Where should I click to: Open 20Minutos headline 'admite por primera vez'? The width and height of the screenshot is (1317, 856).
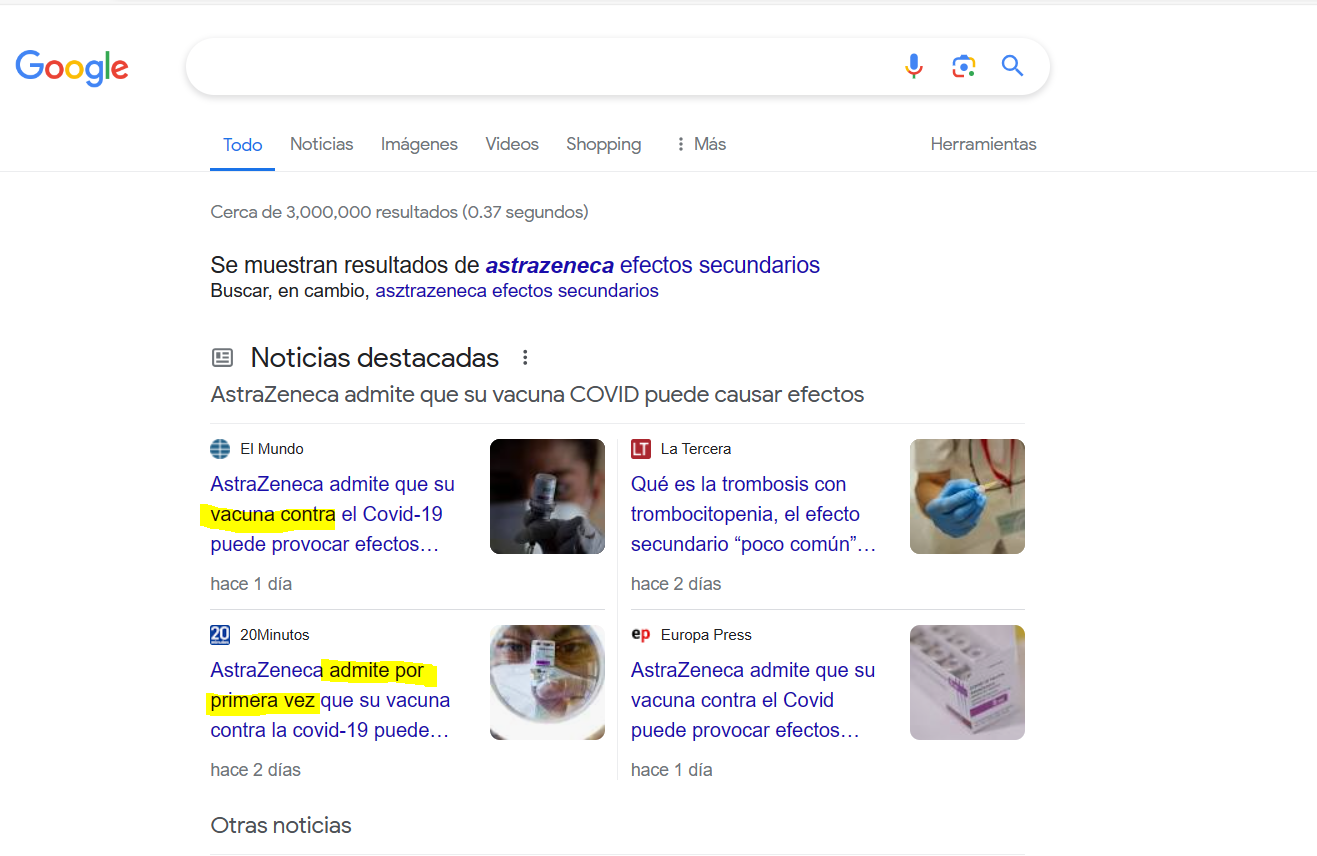(331, 700)
